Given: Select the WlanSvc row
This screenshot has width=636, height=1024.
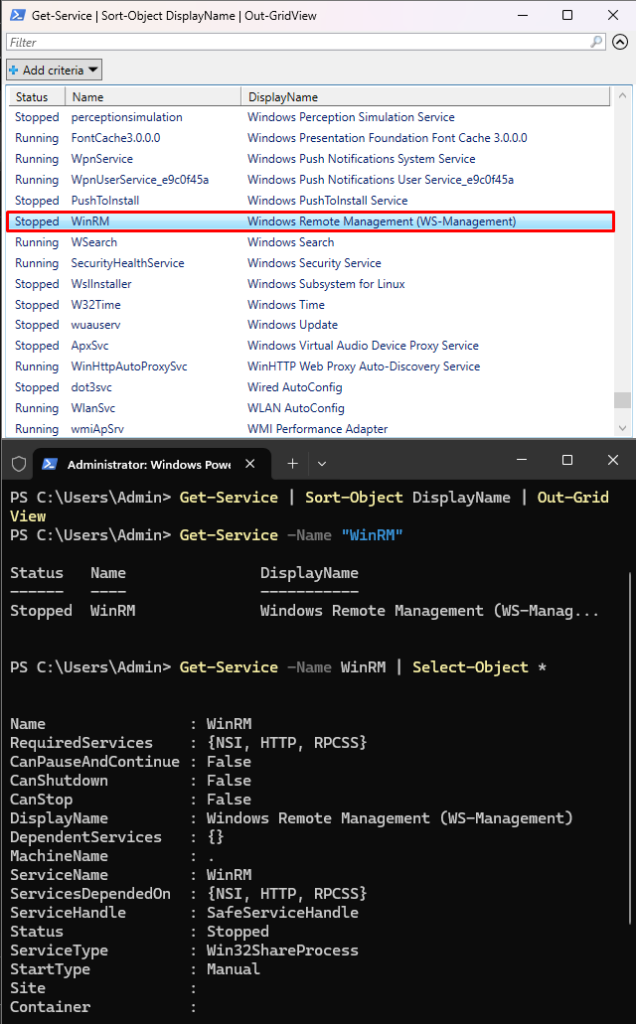Looking at the screenshot, I should [x=310, y=408].
